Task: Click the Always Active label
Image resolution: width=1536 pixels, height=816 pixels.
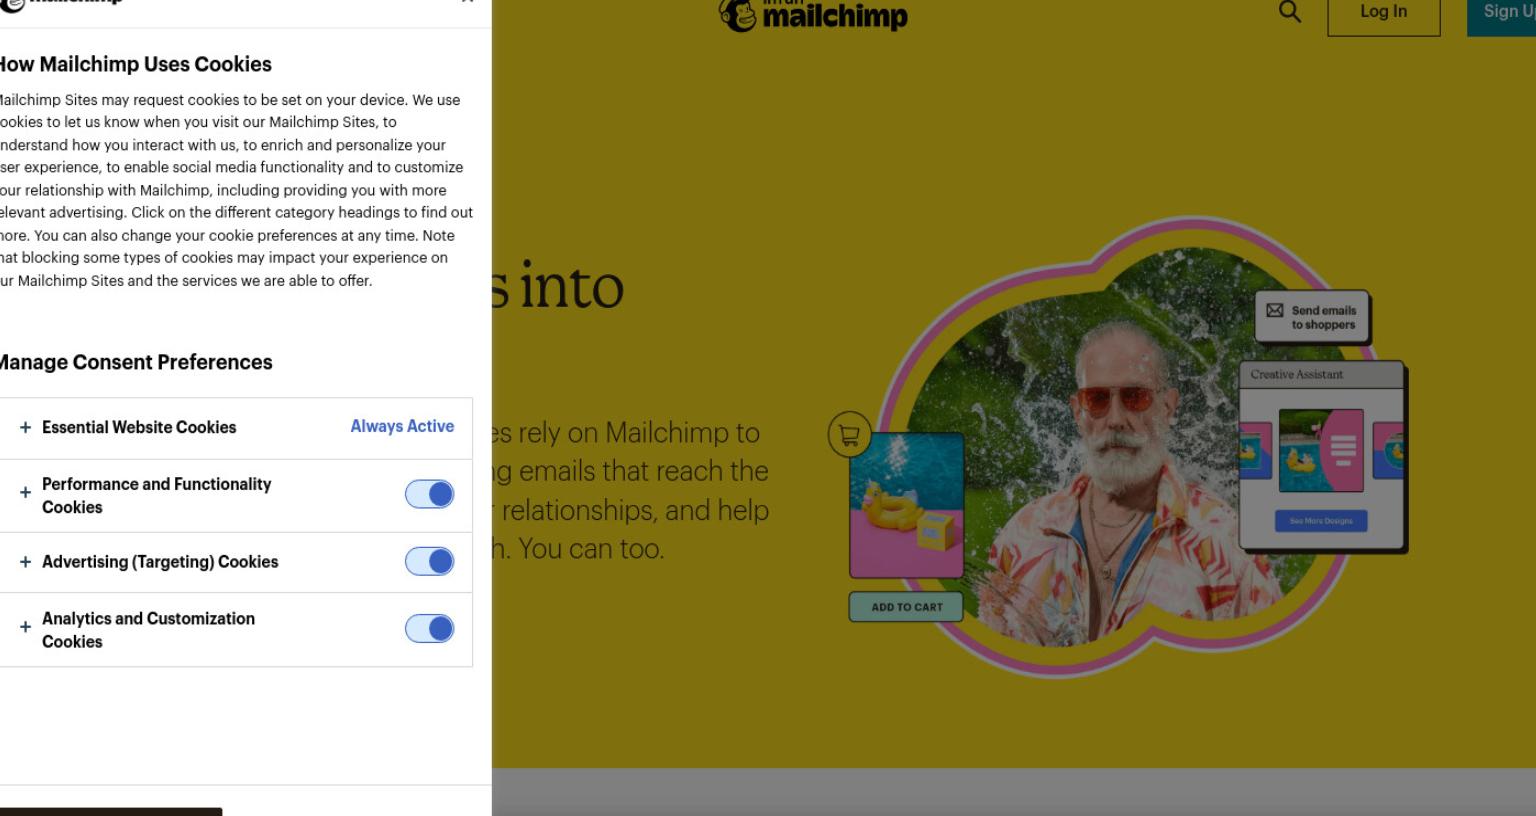Action: click(x=402, y=426)
